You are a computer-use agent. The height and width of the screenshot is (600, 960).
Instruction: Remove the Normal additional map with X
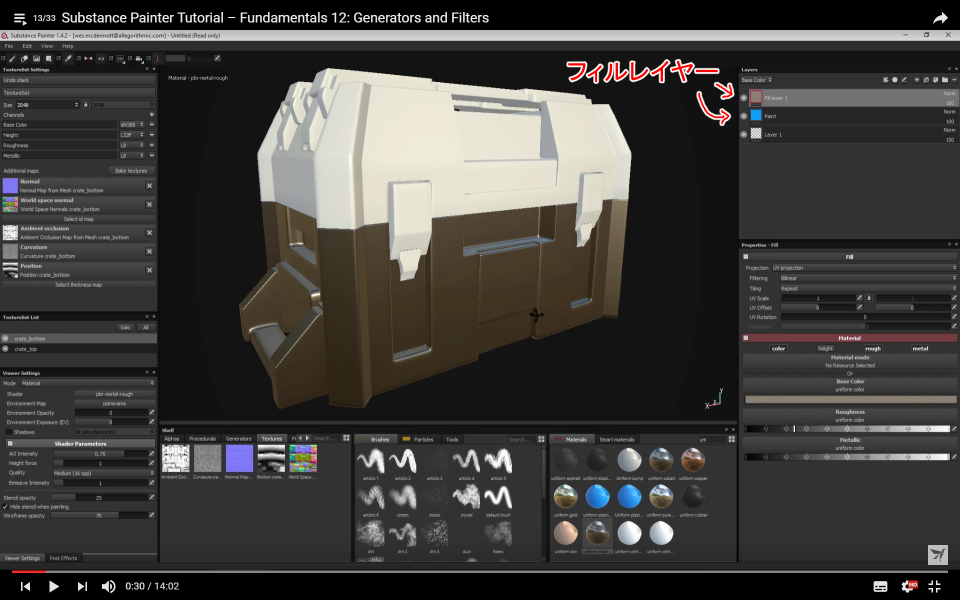[149, 186]
